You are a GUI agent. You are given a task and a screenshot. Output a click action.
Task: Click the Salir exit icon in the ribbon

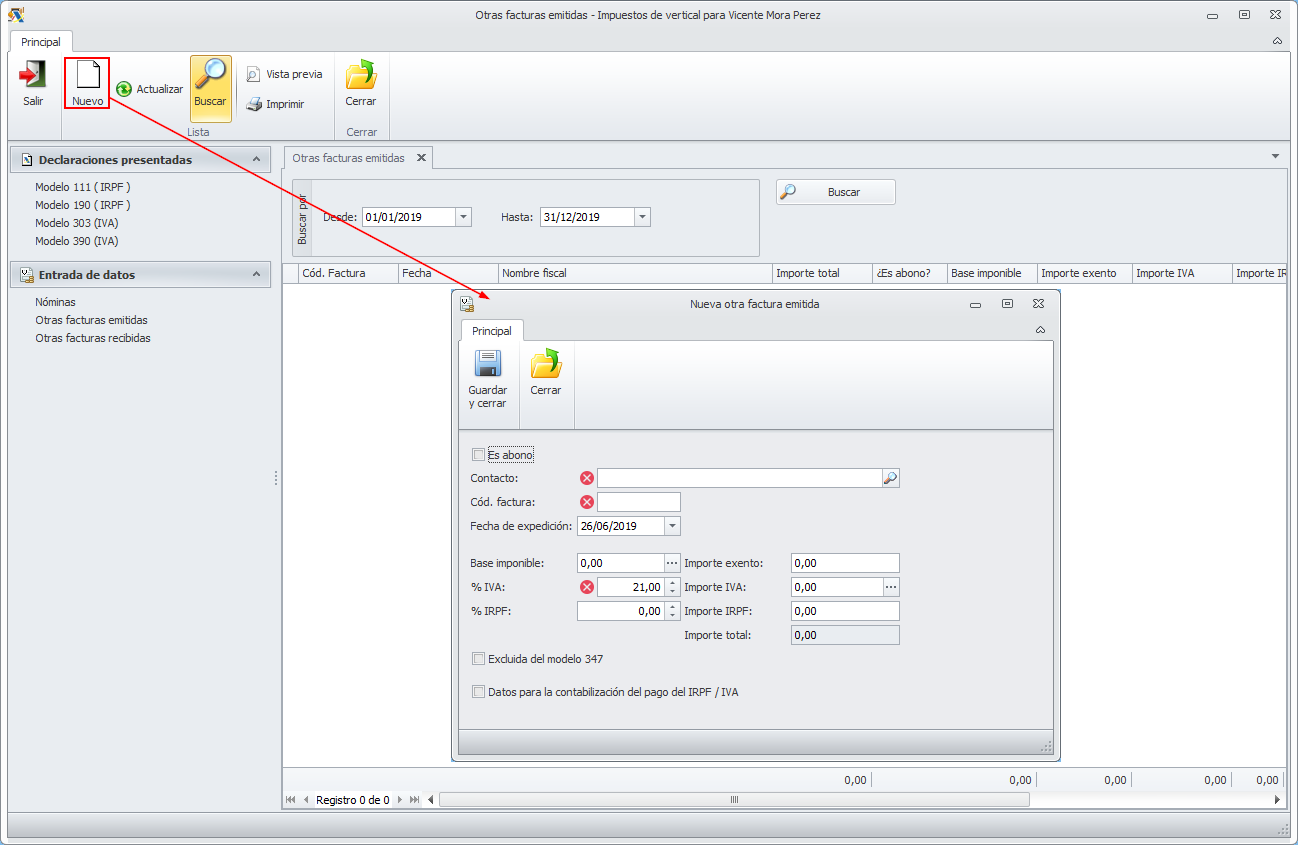[33, 76]
